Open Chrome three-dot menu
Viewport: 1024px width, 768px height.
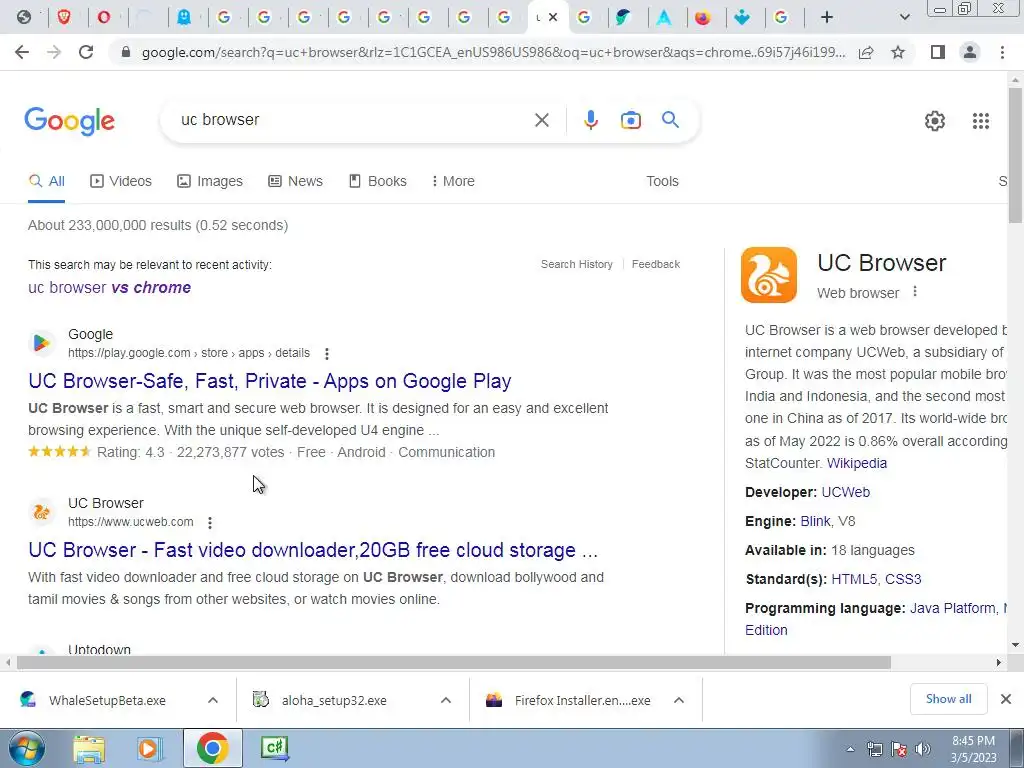point(1002,52)
